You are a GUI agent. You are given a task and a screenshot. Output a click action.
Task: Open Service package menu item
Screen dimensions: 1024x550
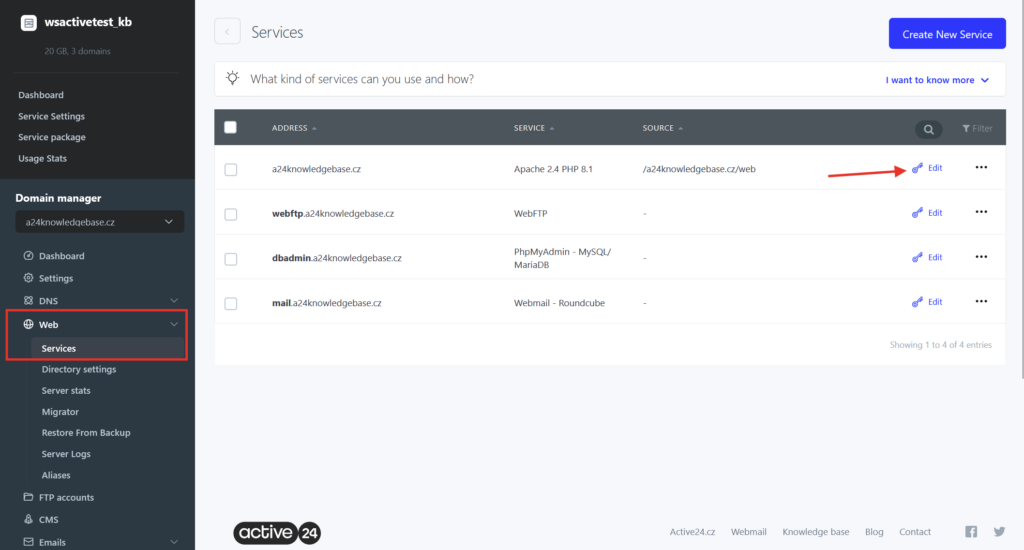pyautogui.click(x=52, y=137)
